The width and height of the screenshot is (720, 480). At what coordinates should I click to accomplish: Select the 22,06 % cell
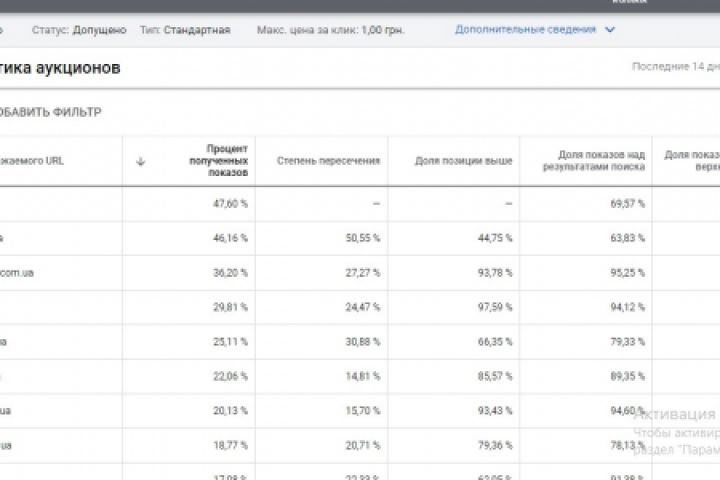click(230, 376)
